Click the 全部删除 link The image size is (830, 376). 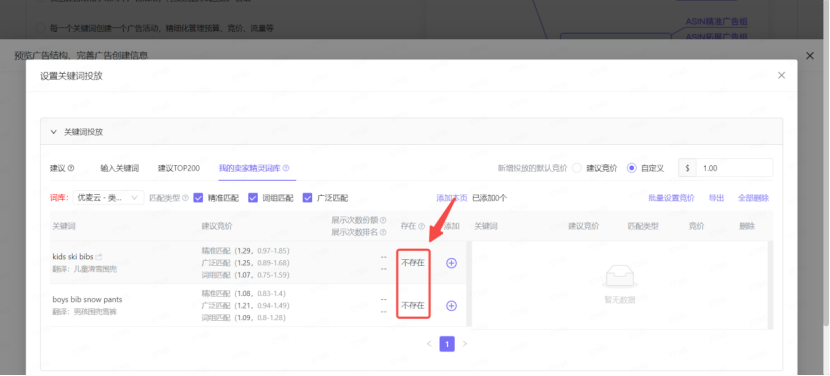tap(753, 198)
